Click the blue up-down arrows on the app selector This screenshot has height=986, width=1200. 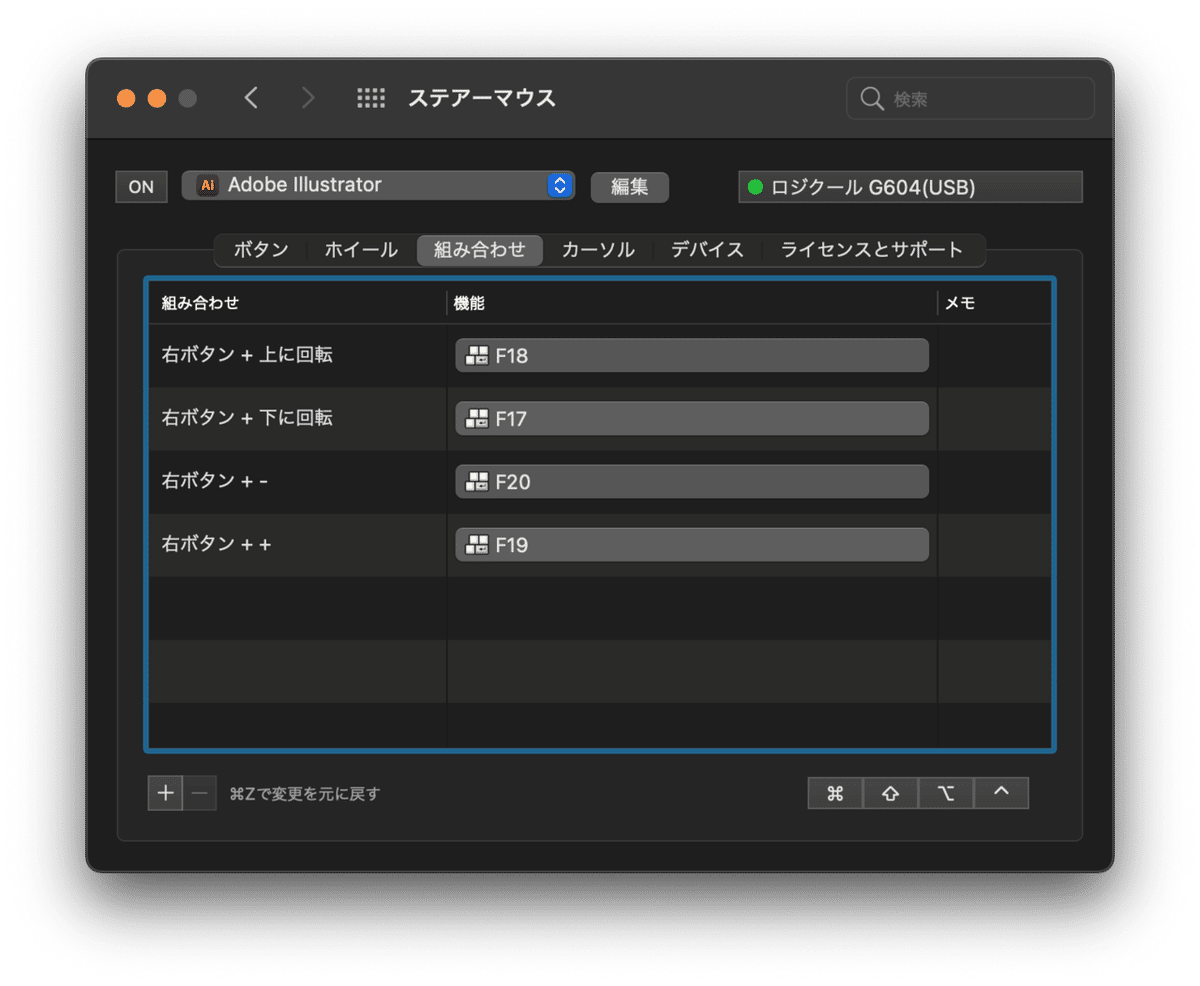[558, 185]
